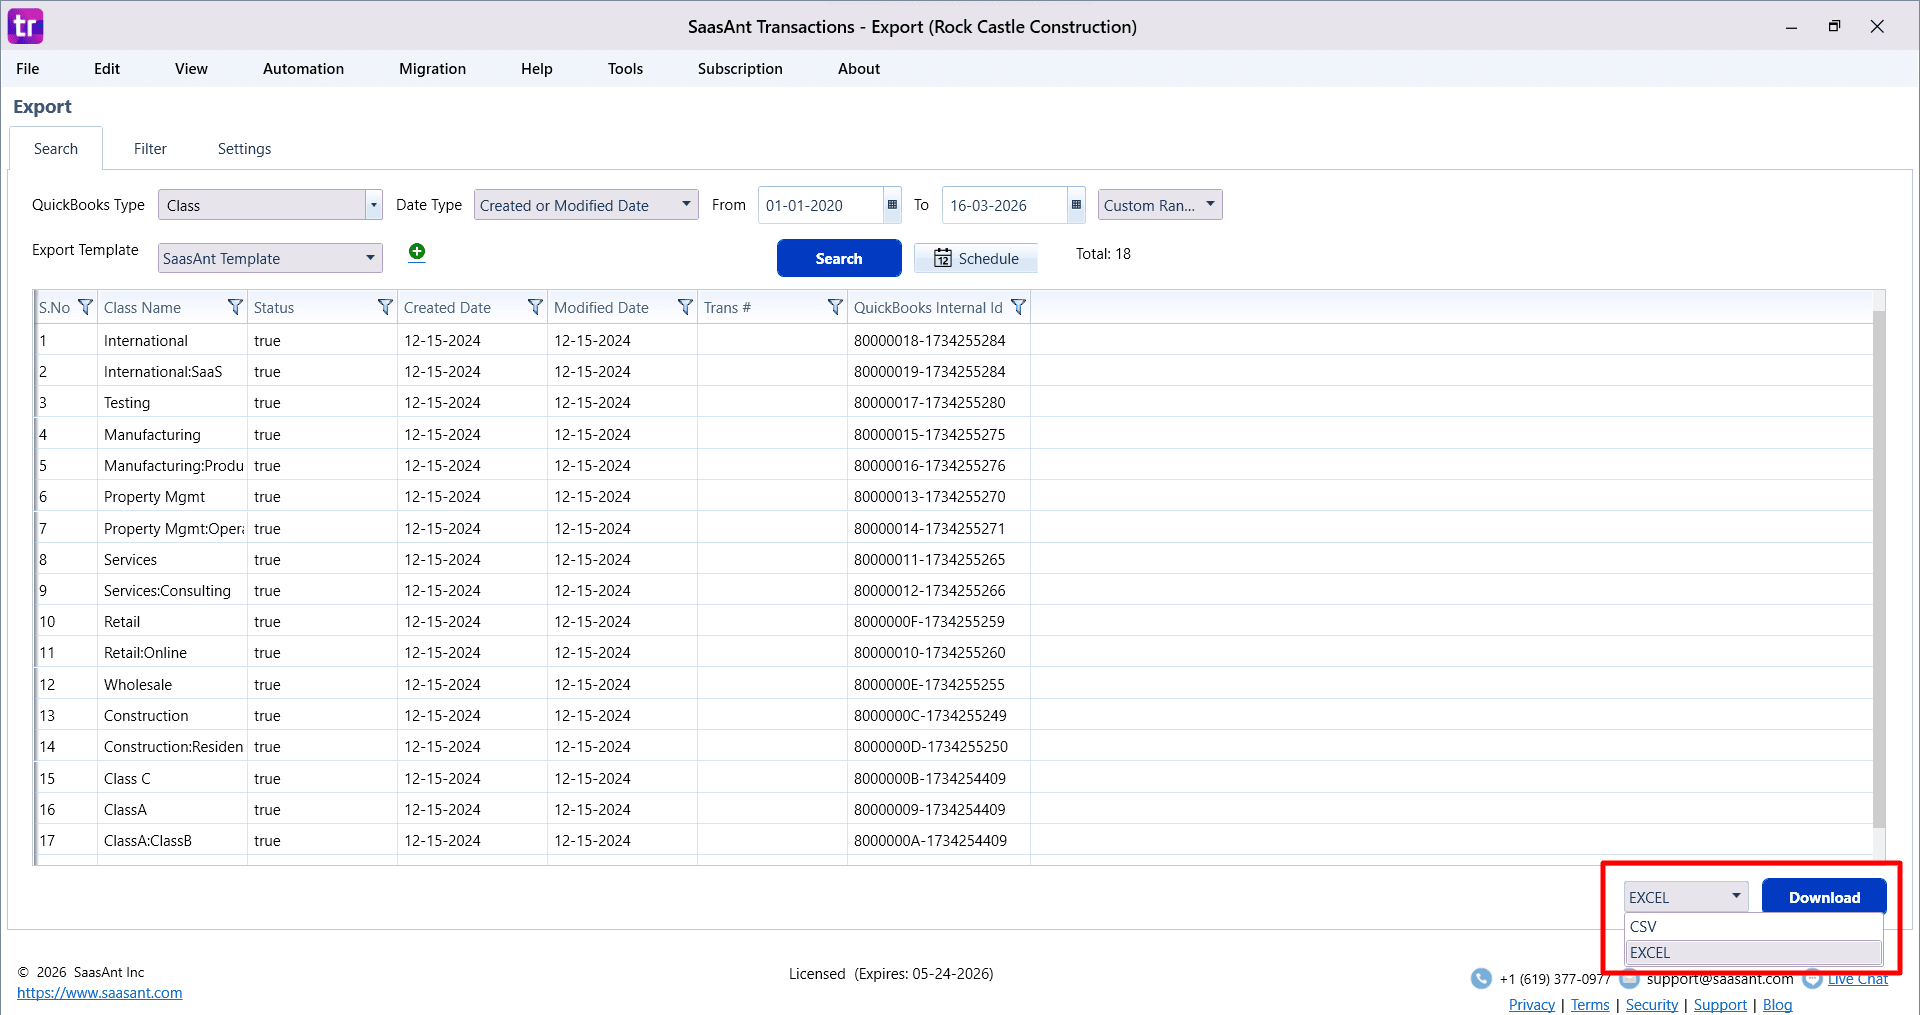This screenshot has width=1920, height=1015.
Task: Select the Manufacturing row in the table
Action: (x=152, y=435)
